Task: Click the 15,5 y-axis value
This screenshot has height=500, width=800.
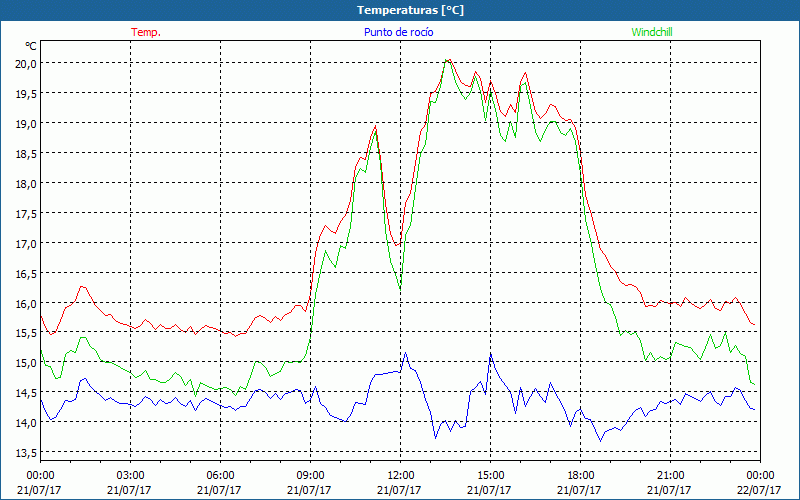Action: [24, 333]
